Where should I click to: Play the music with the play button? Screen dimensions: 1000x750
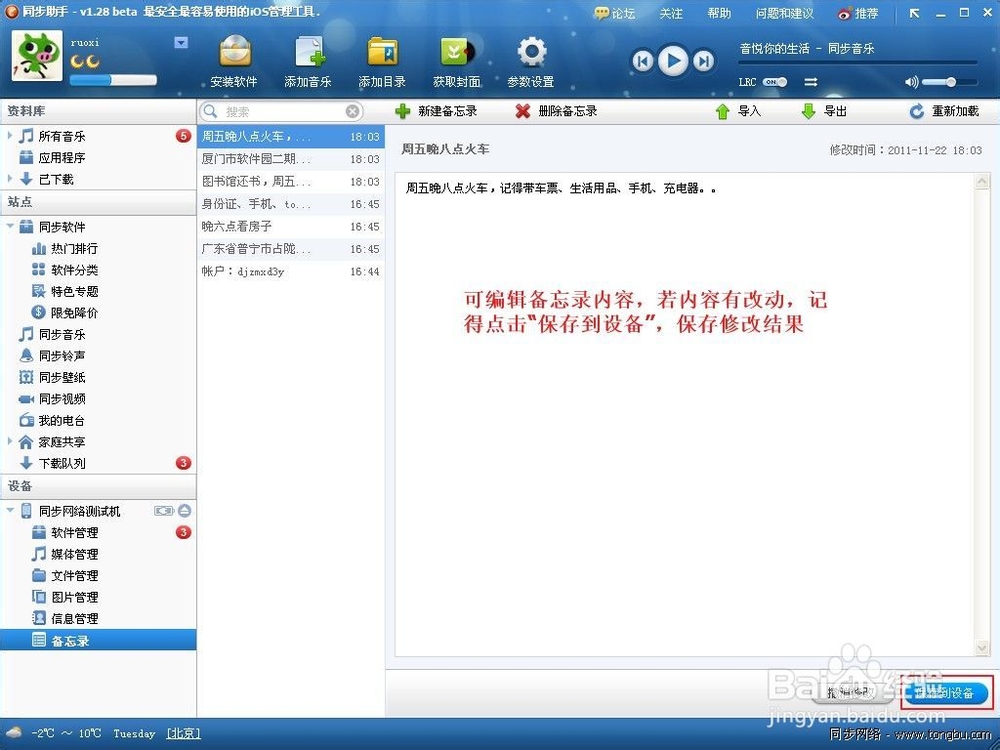[x=673, y=61]
